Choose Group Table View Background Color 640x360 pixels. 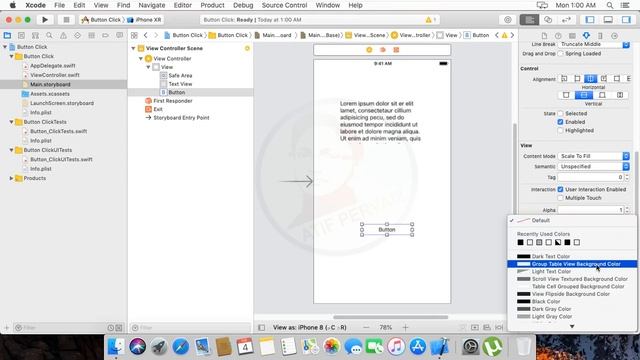click(572, 264)
